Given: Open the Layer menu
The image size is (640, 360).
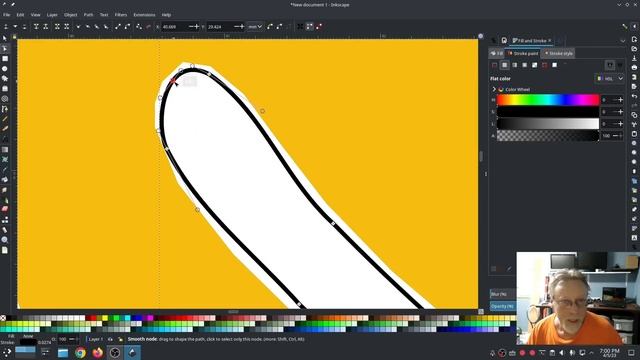Looking at the screenshot, I should point(52,15).
